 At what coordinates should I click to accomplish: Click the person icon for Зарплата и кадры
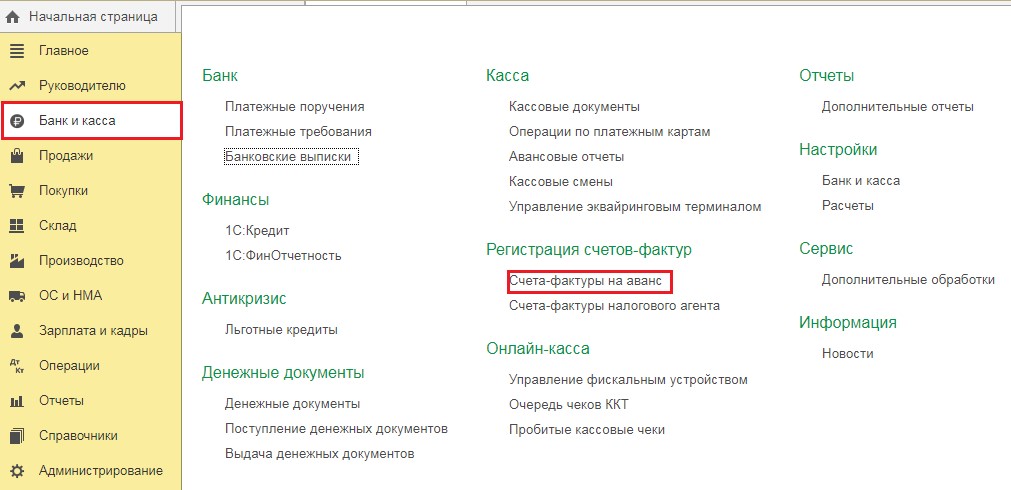point(17,331)
